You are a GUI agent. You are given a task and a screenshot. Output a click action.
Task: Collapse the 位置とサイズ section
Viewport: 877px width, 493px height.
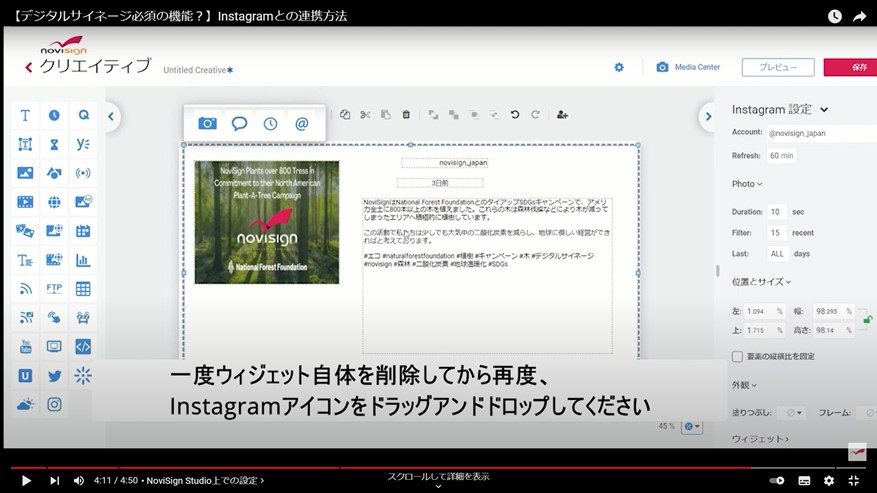[x=761, y=281]
